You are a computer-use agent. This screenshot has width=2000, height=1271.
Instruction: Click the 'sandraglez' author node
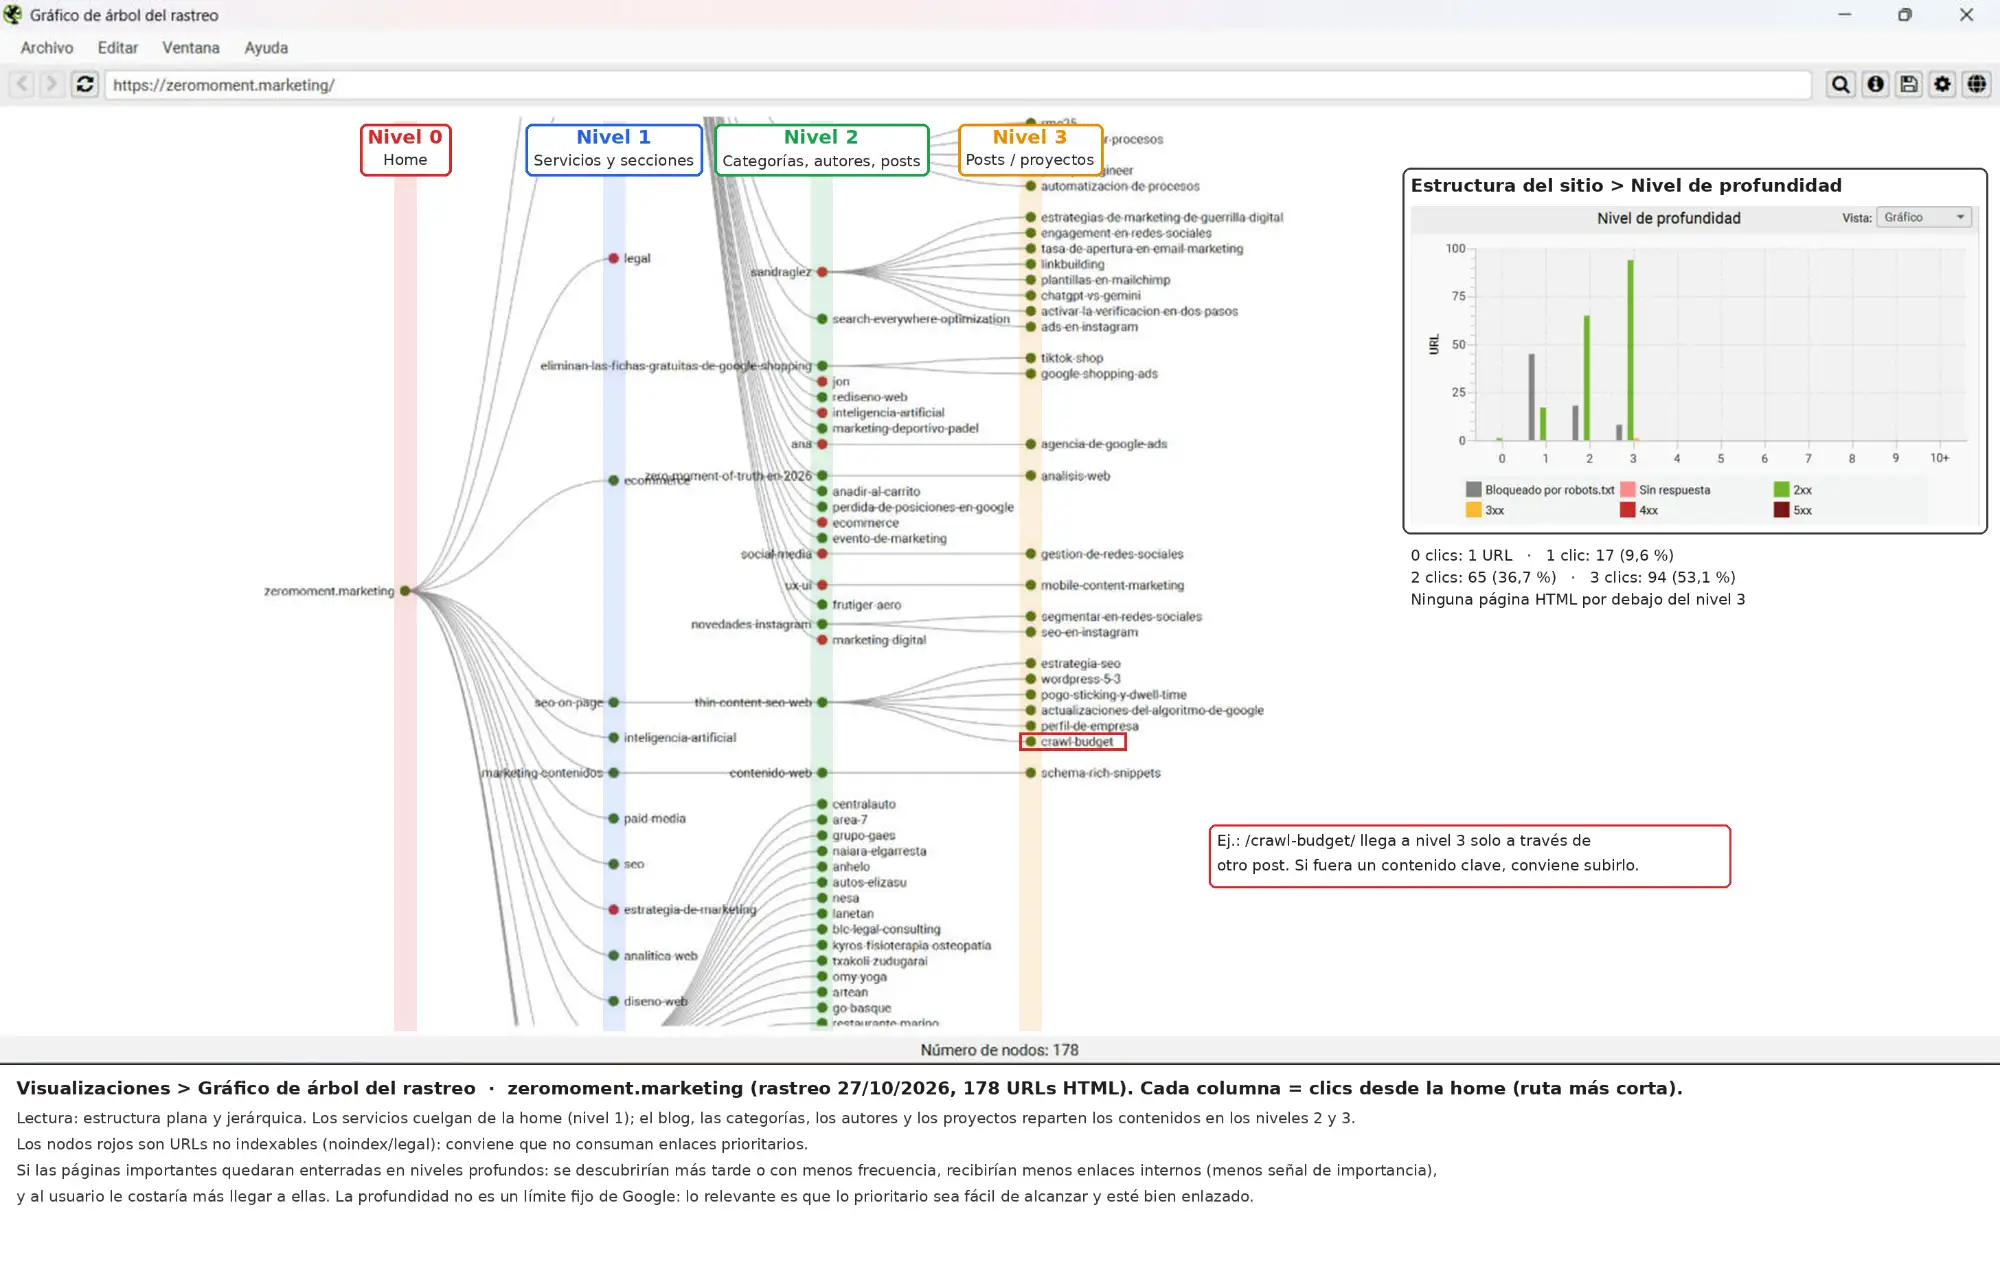(822, 272)
